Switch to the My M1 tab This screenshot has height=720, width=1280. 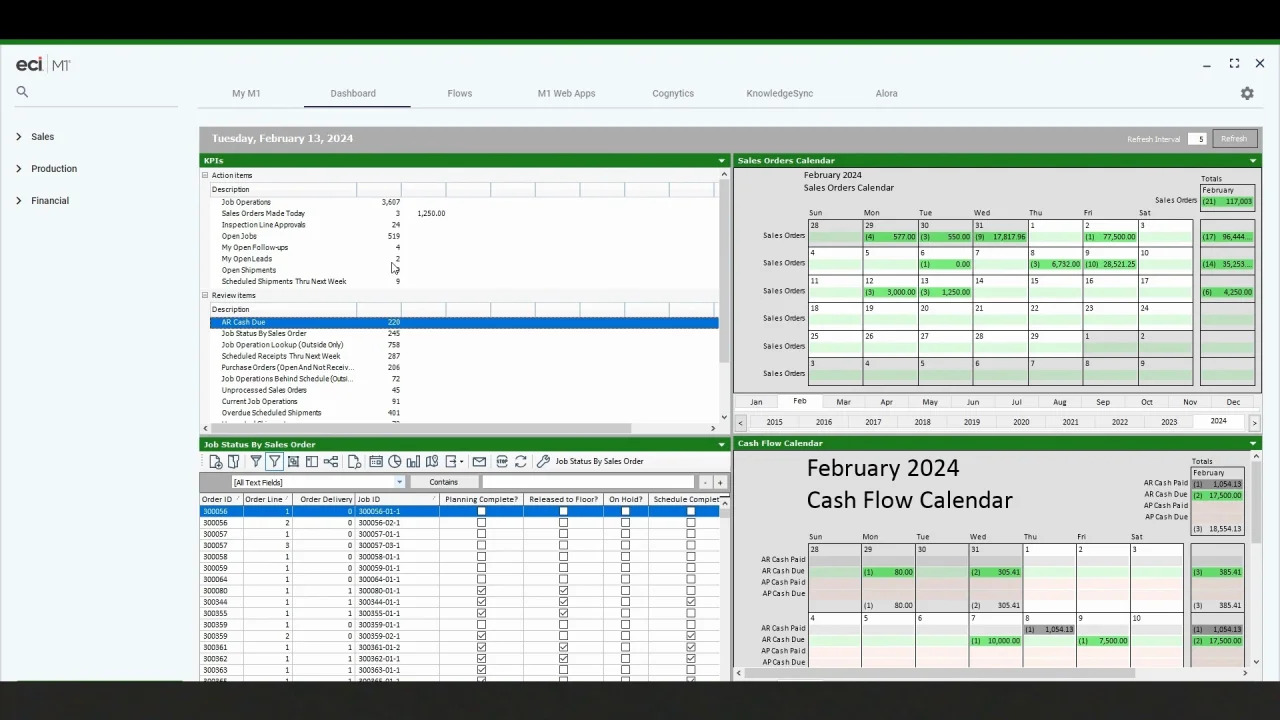pyautogui.click(x=246, y=93)
